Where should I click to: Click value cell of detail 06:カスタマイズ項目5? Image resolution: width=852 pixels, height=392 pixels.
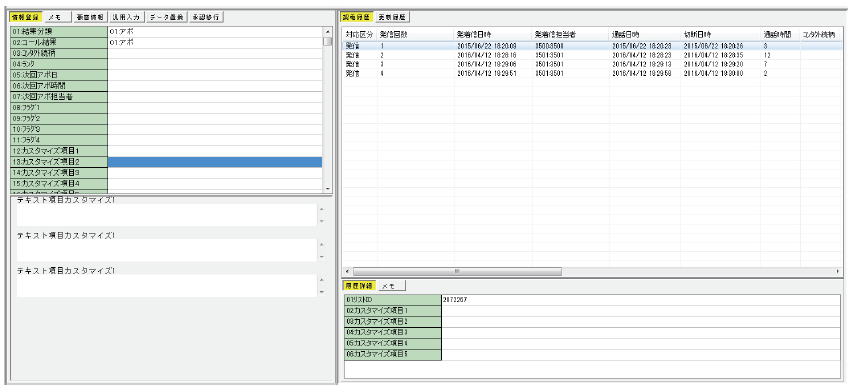pyautogui.click(x=641, y=354)
